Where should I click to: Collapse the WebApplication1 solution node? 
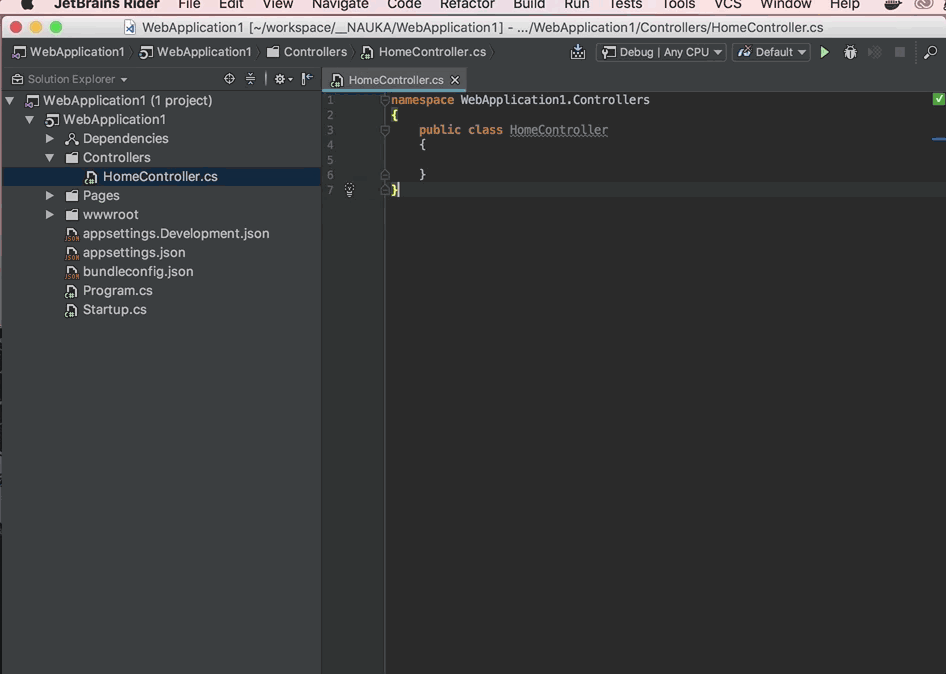tap(10, 101)
